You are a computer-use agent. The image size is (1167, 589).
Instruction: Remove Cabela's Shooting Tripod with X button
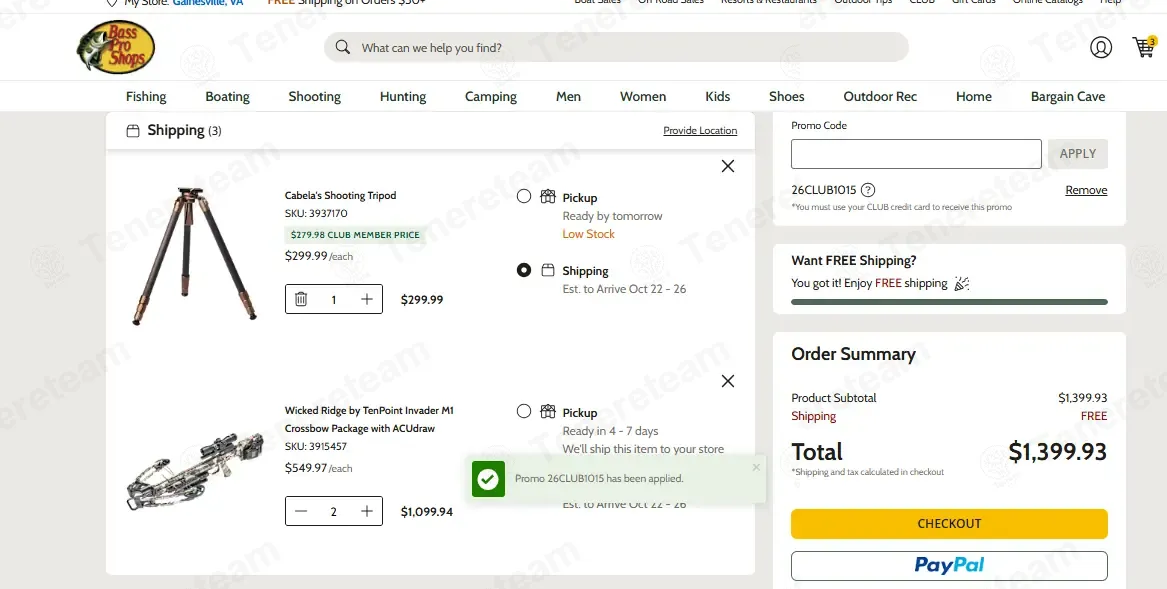728,166
